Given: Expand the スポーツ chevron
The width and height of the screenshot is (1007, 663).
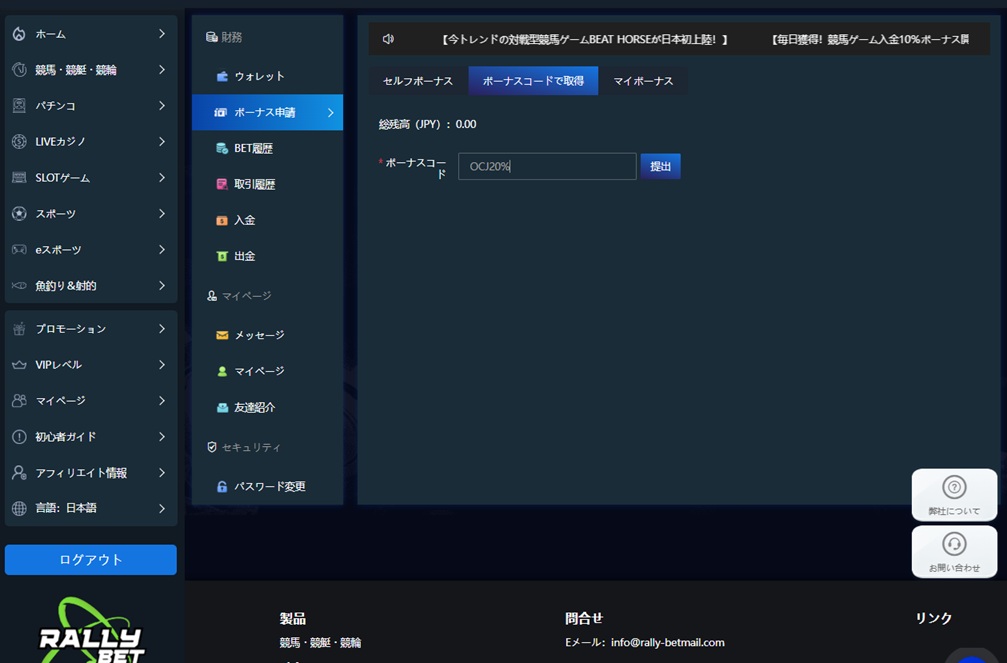Looking at the screenshot, I should point(162,213).
